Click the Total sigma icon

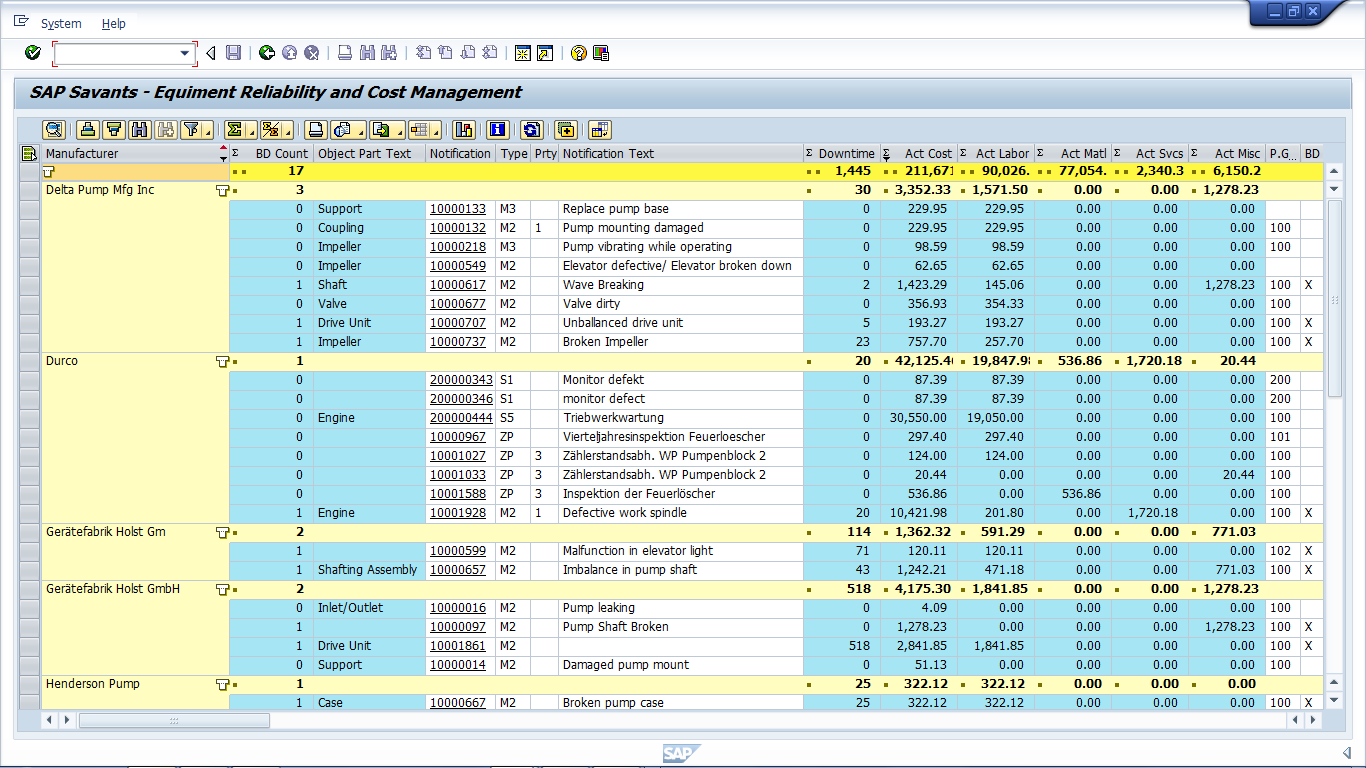tap(234, 129)
